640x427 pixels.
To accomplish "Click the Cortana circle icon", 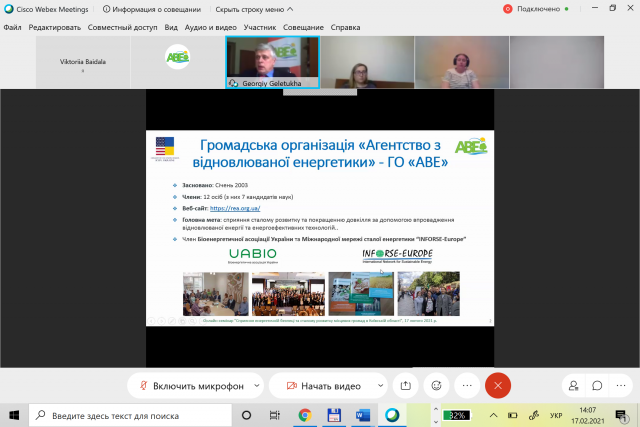I will coord(246,416).
